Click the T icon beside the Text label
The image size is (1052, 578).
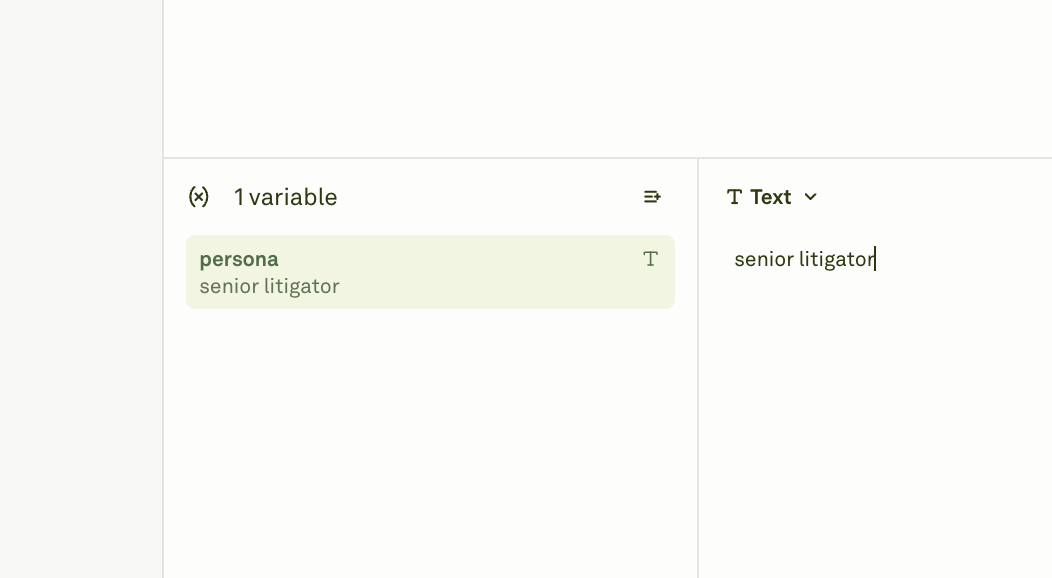[x=735, y=196]
